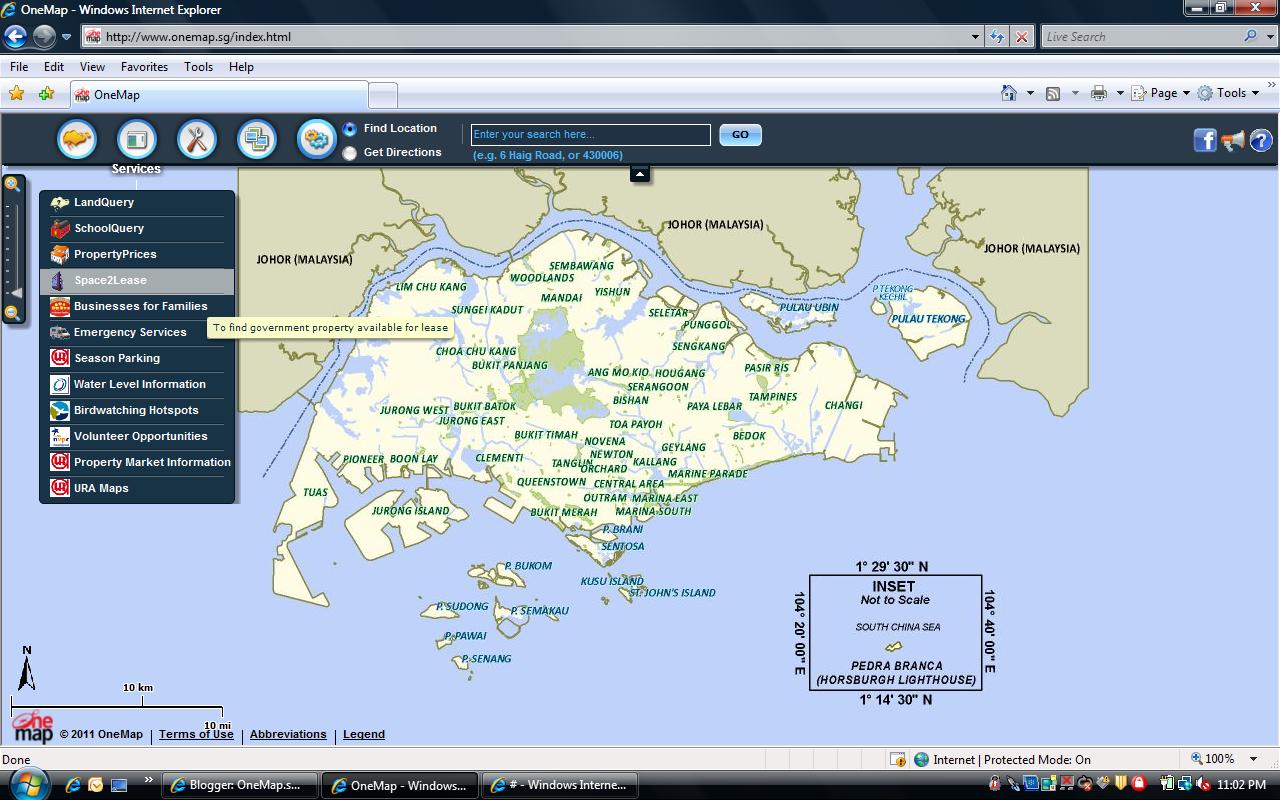The width and height of the screenshot is (1280, 800).
Task: Open the zoom level 100% dropdown
Action: click(1254, 759)
